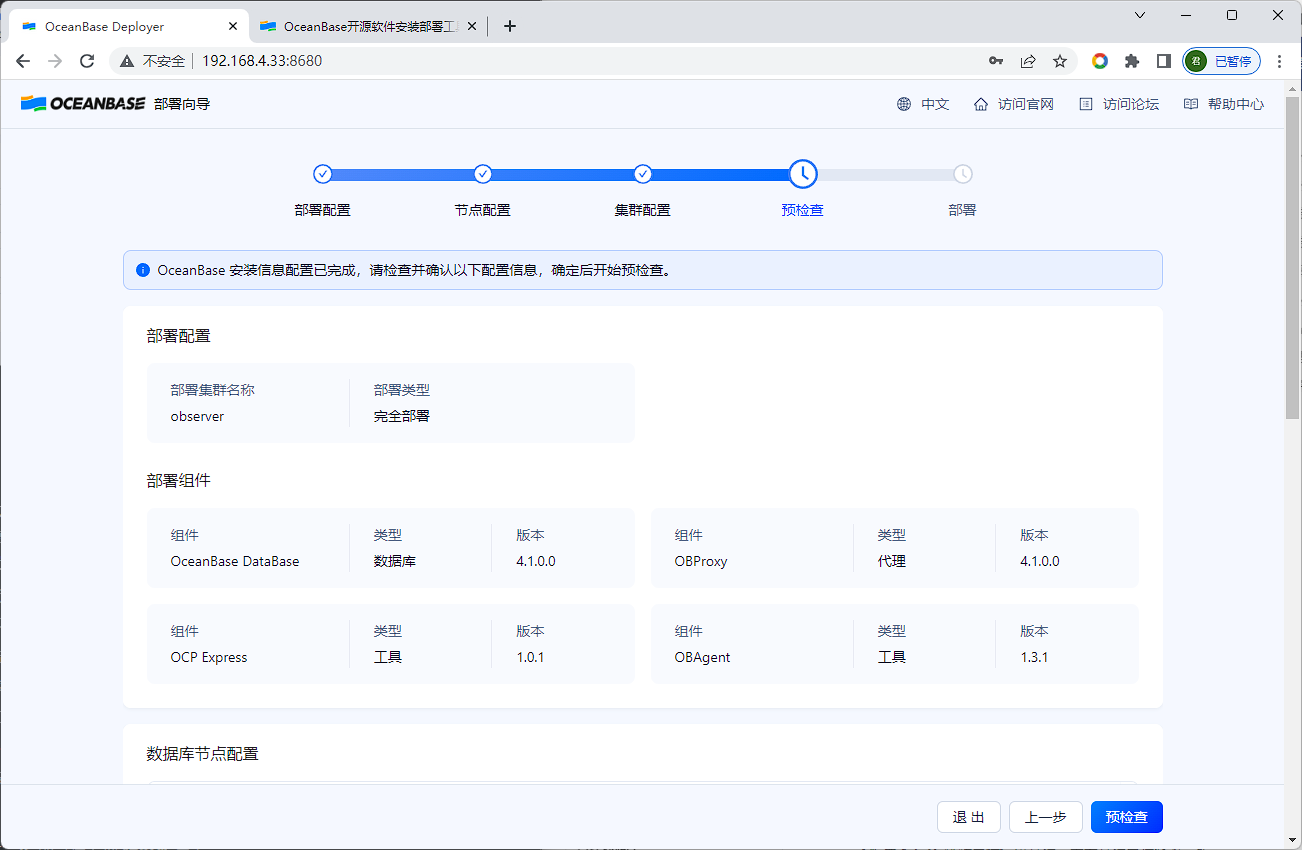Click the 部署配置 step label
Screen dimensions: 1302x850
click(322, 210)
